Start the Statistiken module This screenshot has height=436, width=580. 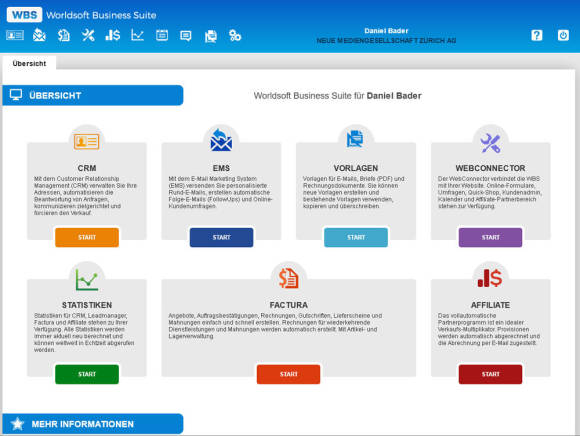(x=87, y=374)
